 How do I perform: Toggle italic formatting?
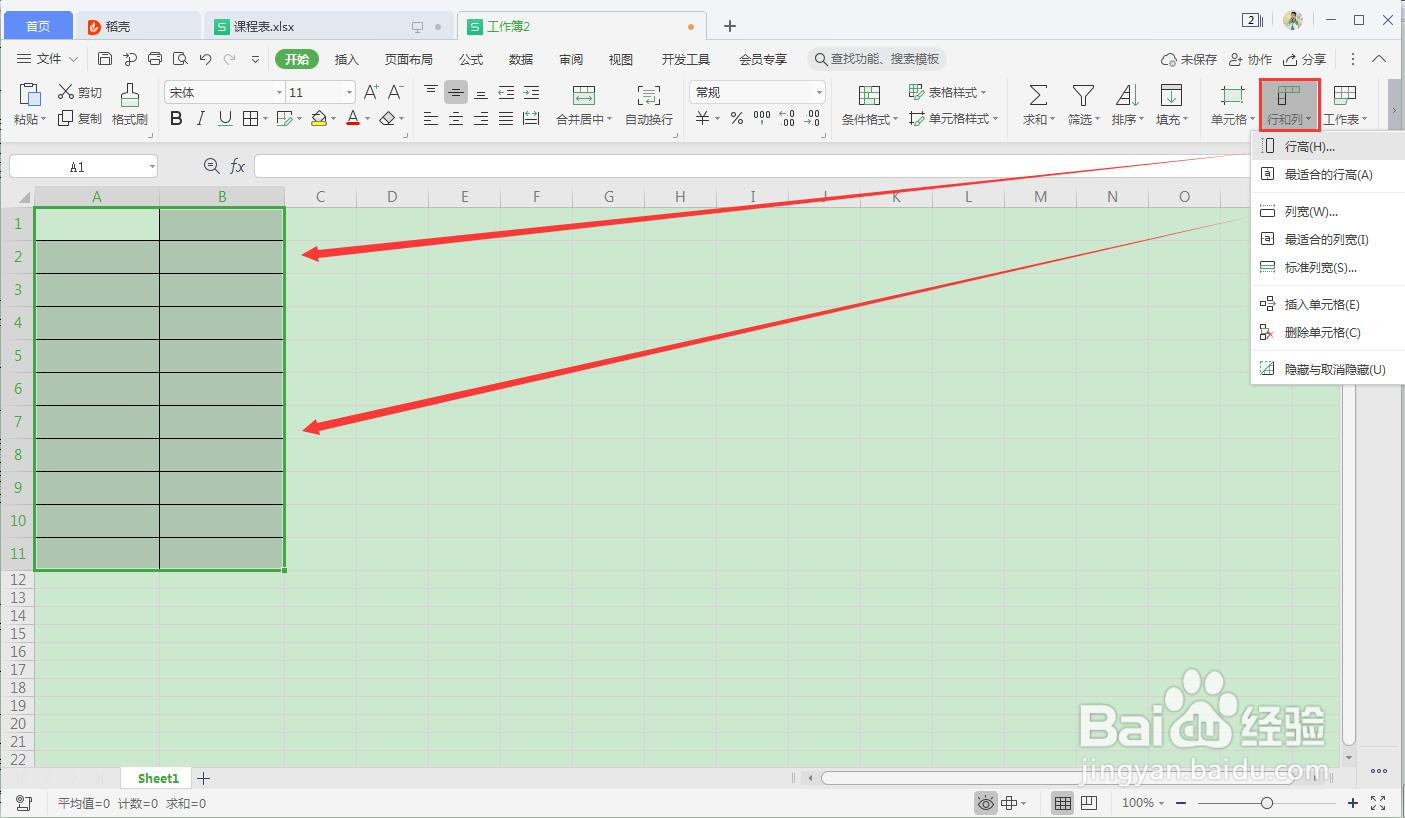200,118
